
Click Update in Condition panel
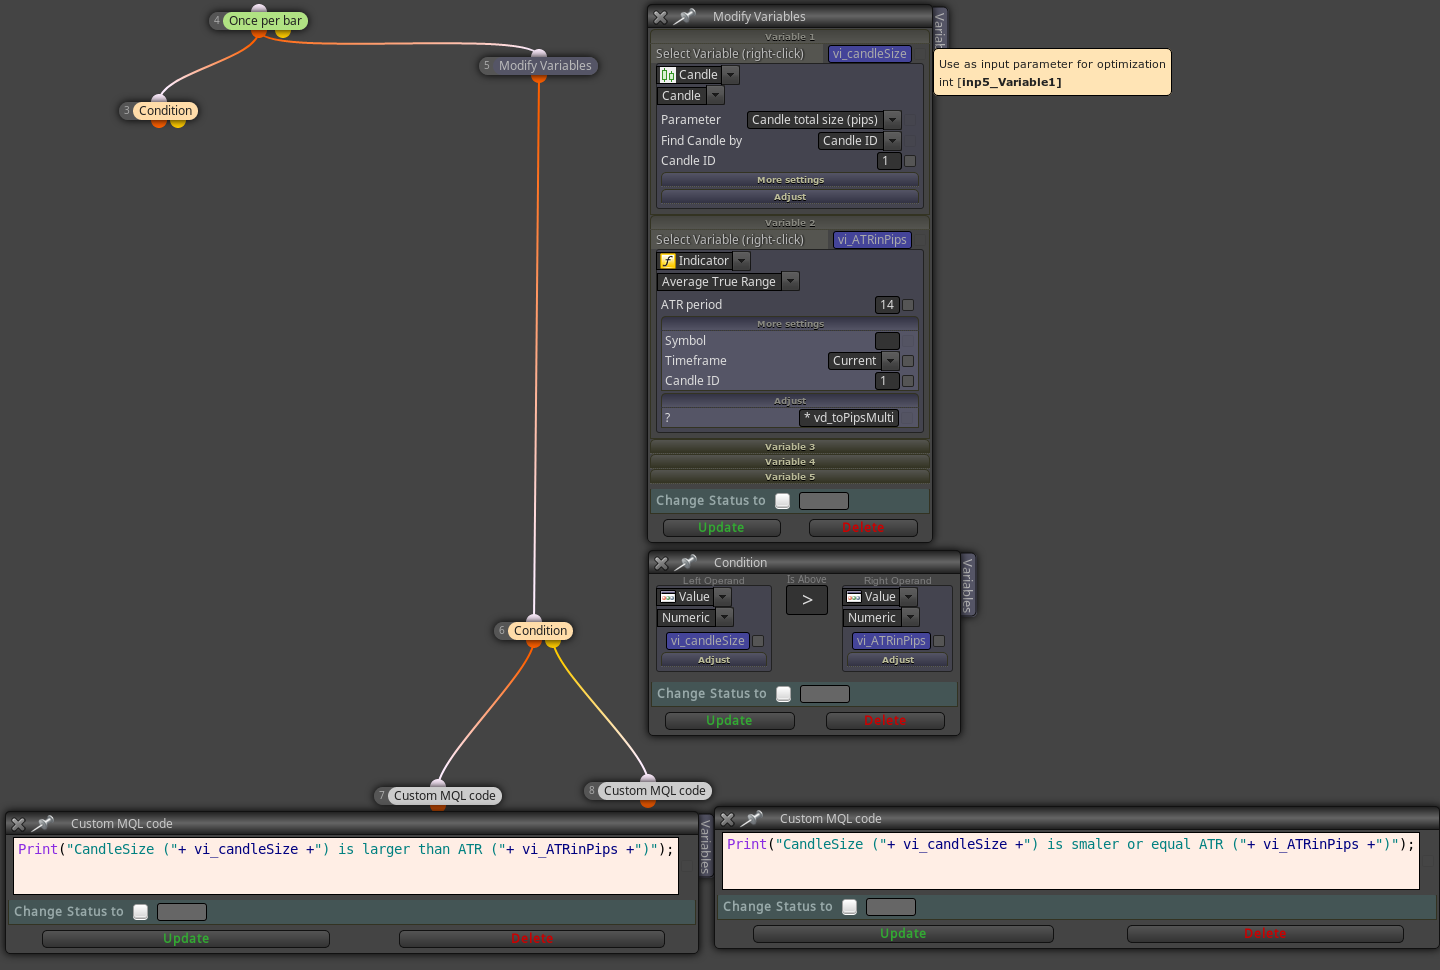pyautogui.click(x=729, y=721)
